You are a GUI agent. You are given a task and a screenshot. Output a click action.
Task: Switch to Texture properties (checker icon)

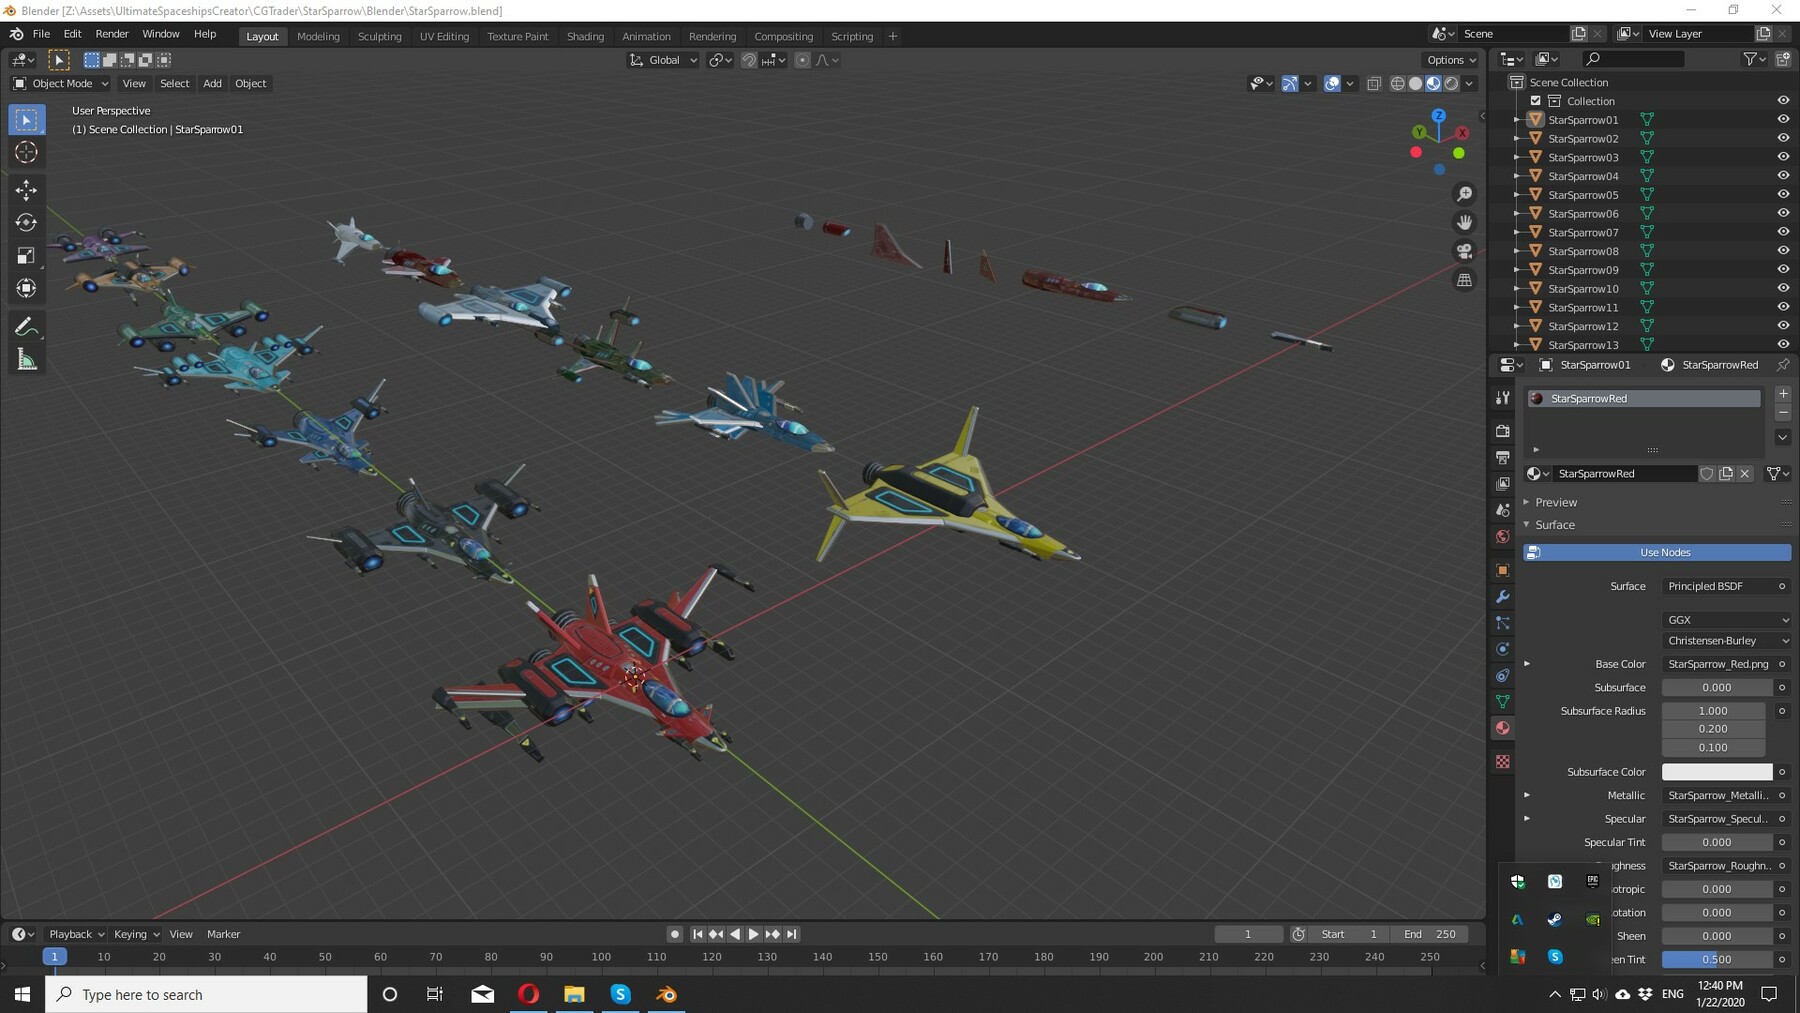pyautogui.click(x=1503, y=762)
